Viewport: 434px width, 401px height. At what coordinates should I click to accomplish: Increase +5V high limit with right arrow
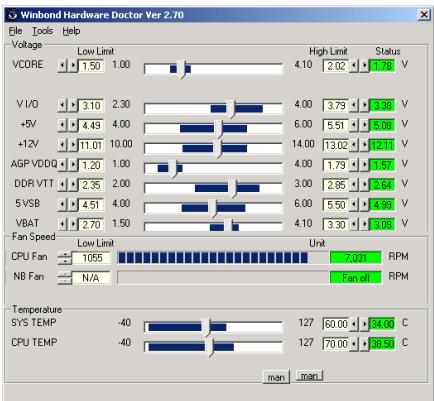(x=364, y=125)
